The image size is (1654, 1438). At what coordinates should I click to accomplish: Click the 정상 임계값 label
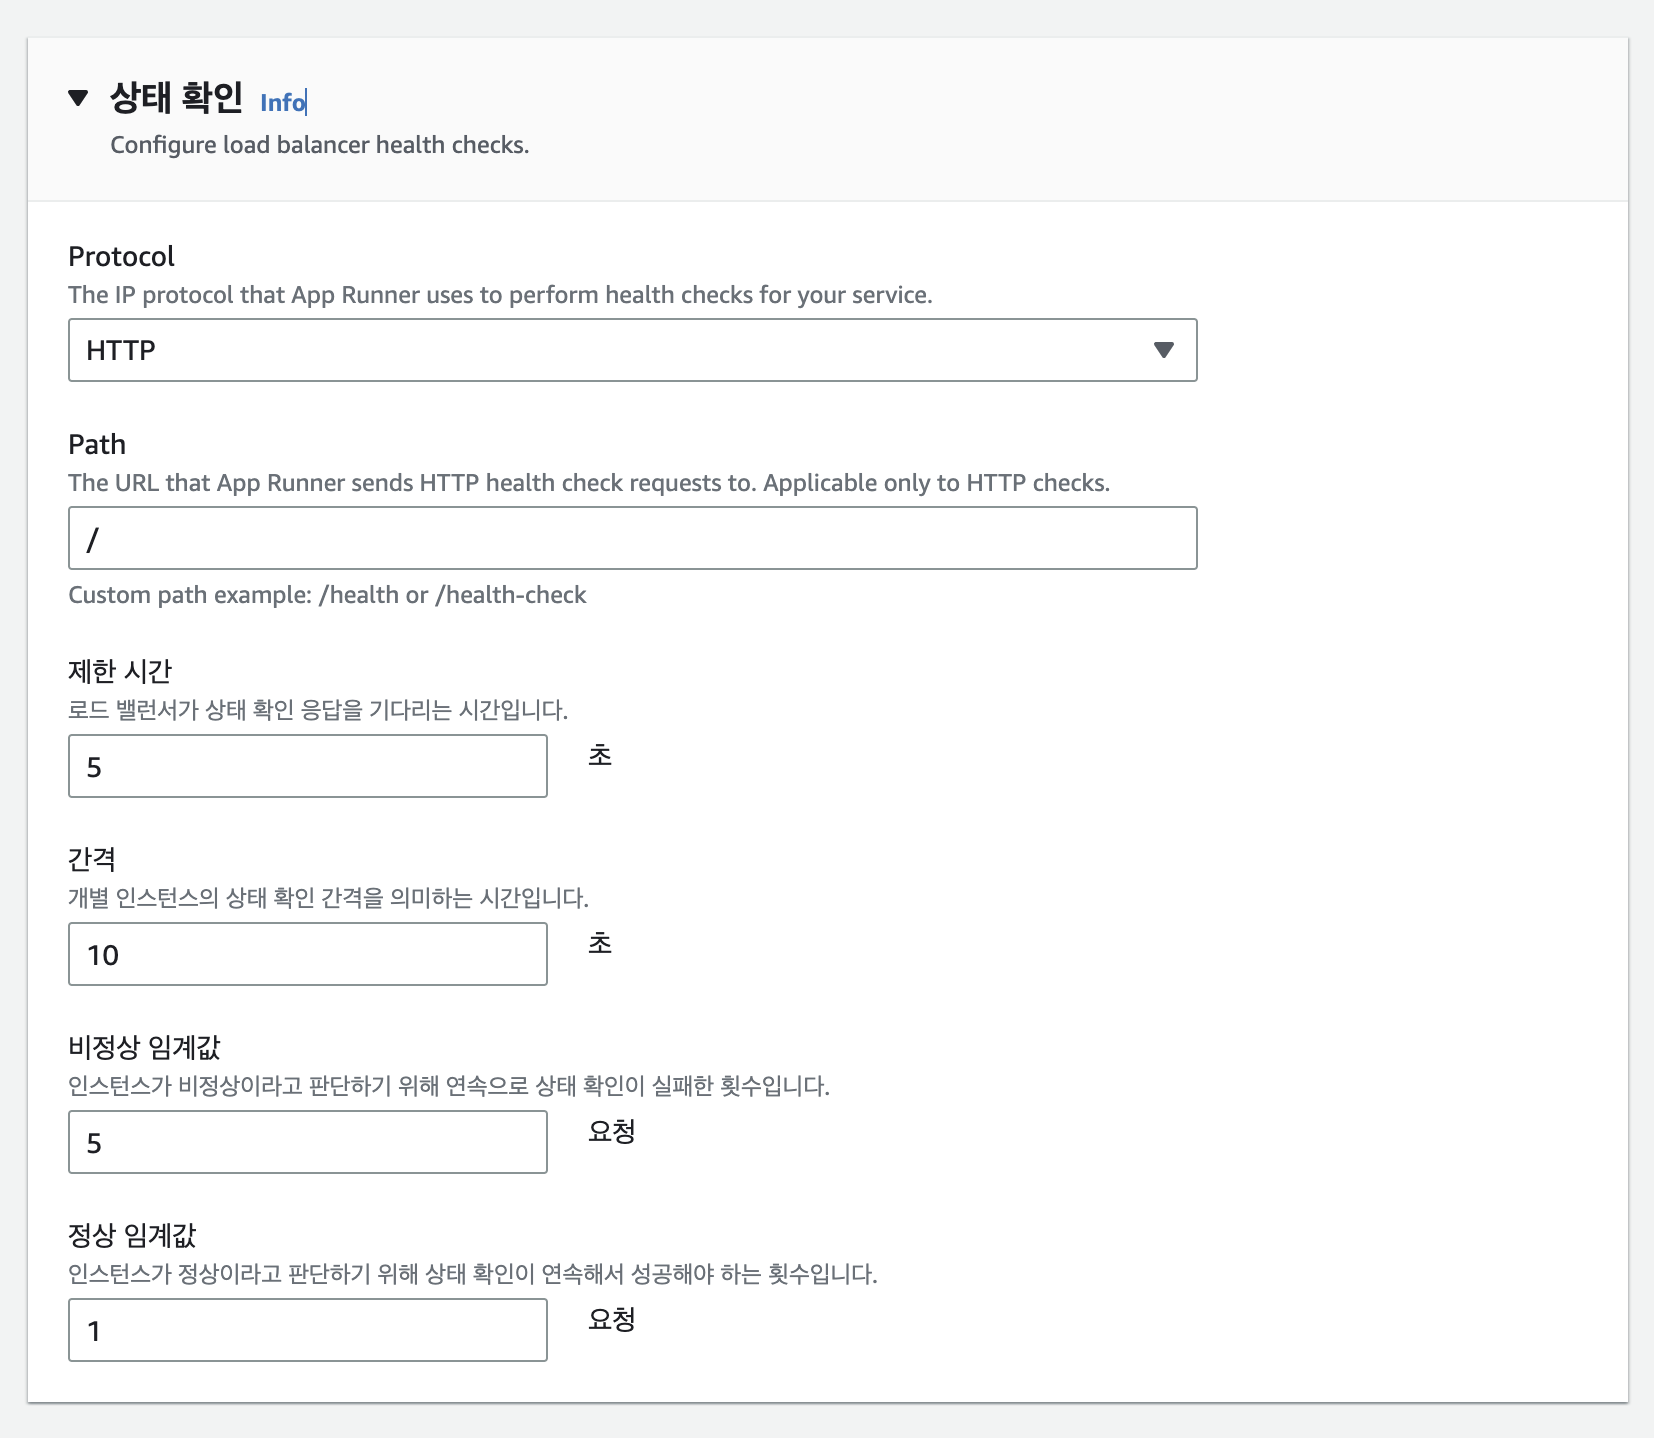[132, 1235]
